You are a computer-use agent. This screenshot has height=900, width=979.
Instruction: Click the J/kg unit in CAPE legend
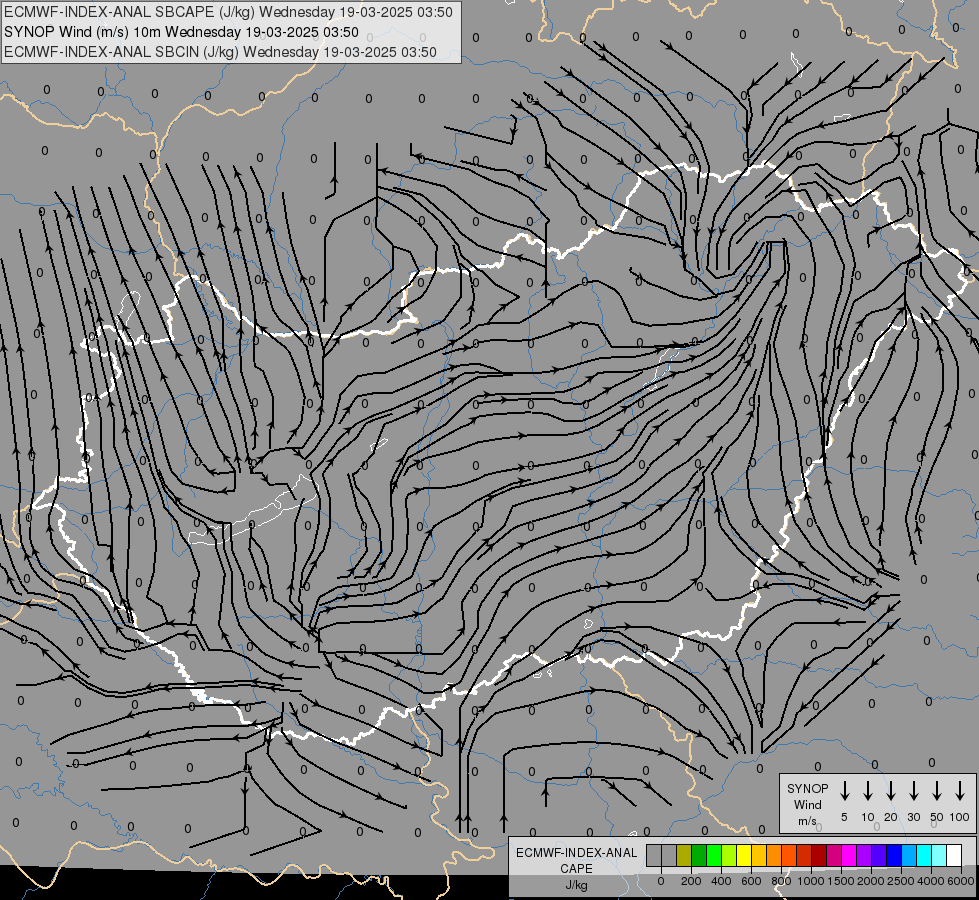[x=576, y=885]
